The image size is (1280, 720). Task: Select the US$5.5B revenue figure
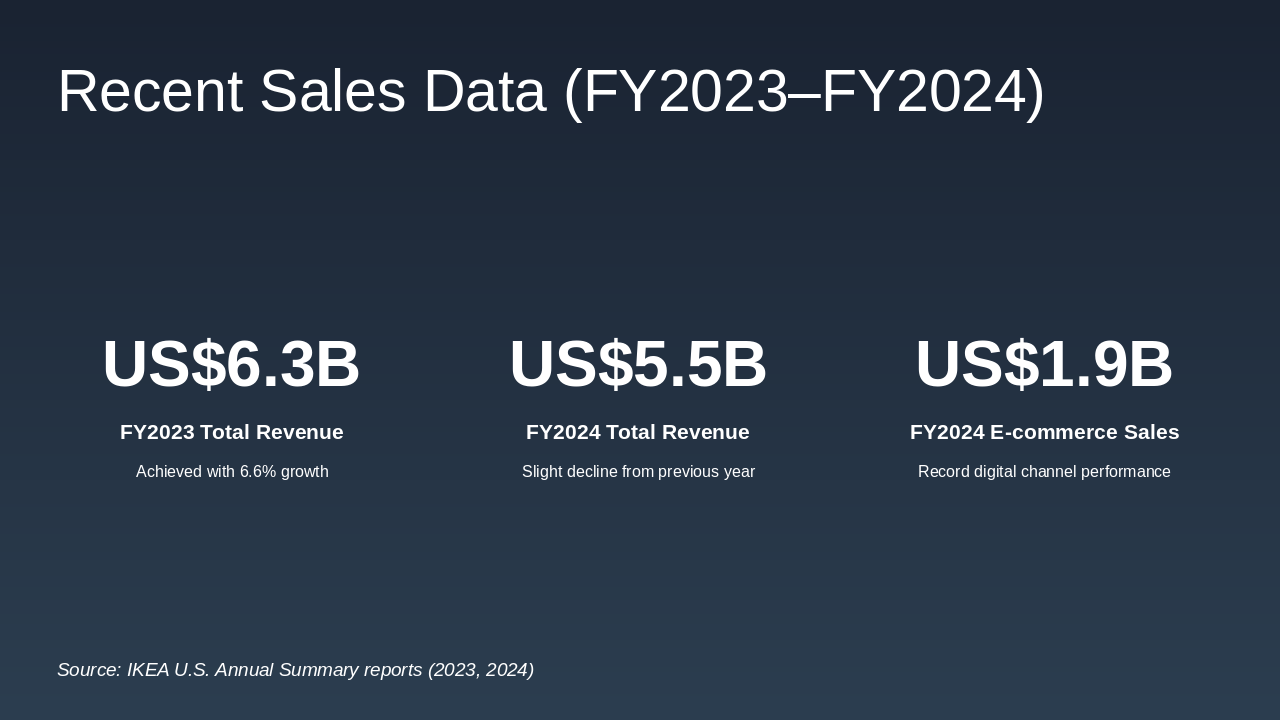[x=638, y=364]
